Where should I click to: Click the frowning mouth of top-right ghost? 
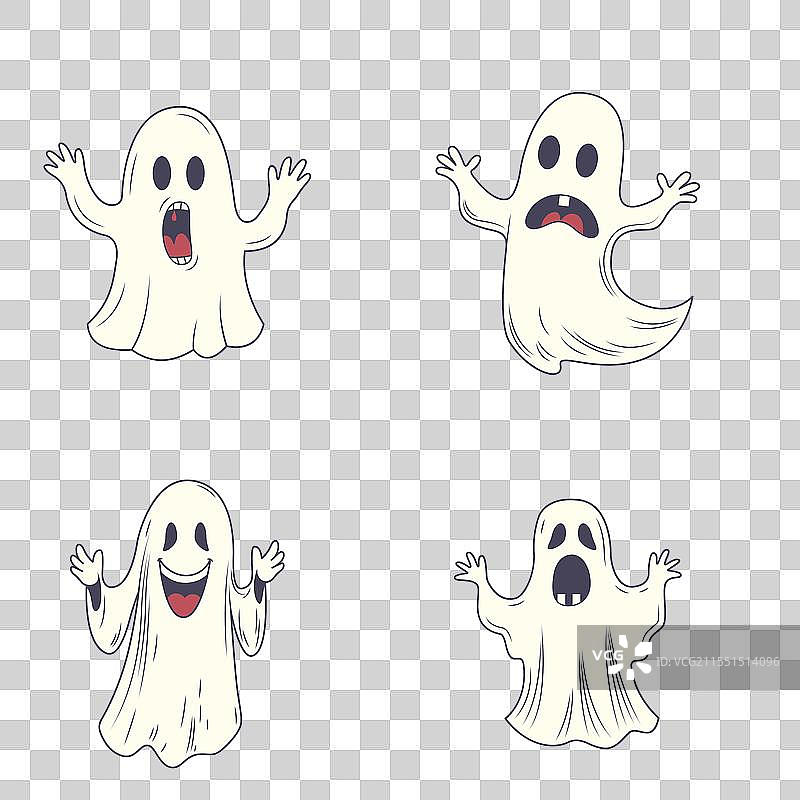point(562,214)
